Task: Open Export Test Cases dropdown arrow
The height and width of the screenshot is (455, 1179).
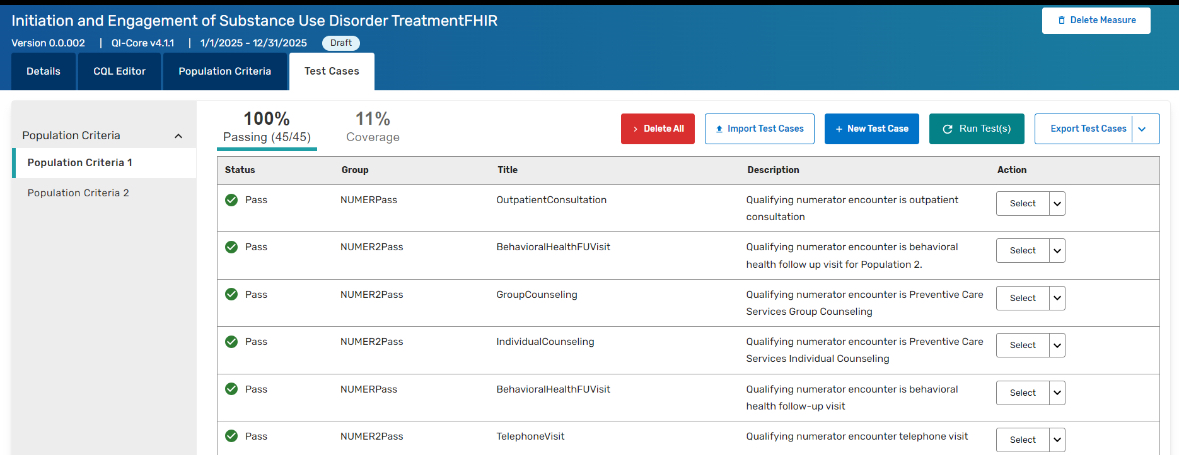Action: pyautogui.click(x=1142, y=129)
